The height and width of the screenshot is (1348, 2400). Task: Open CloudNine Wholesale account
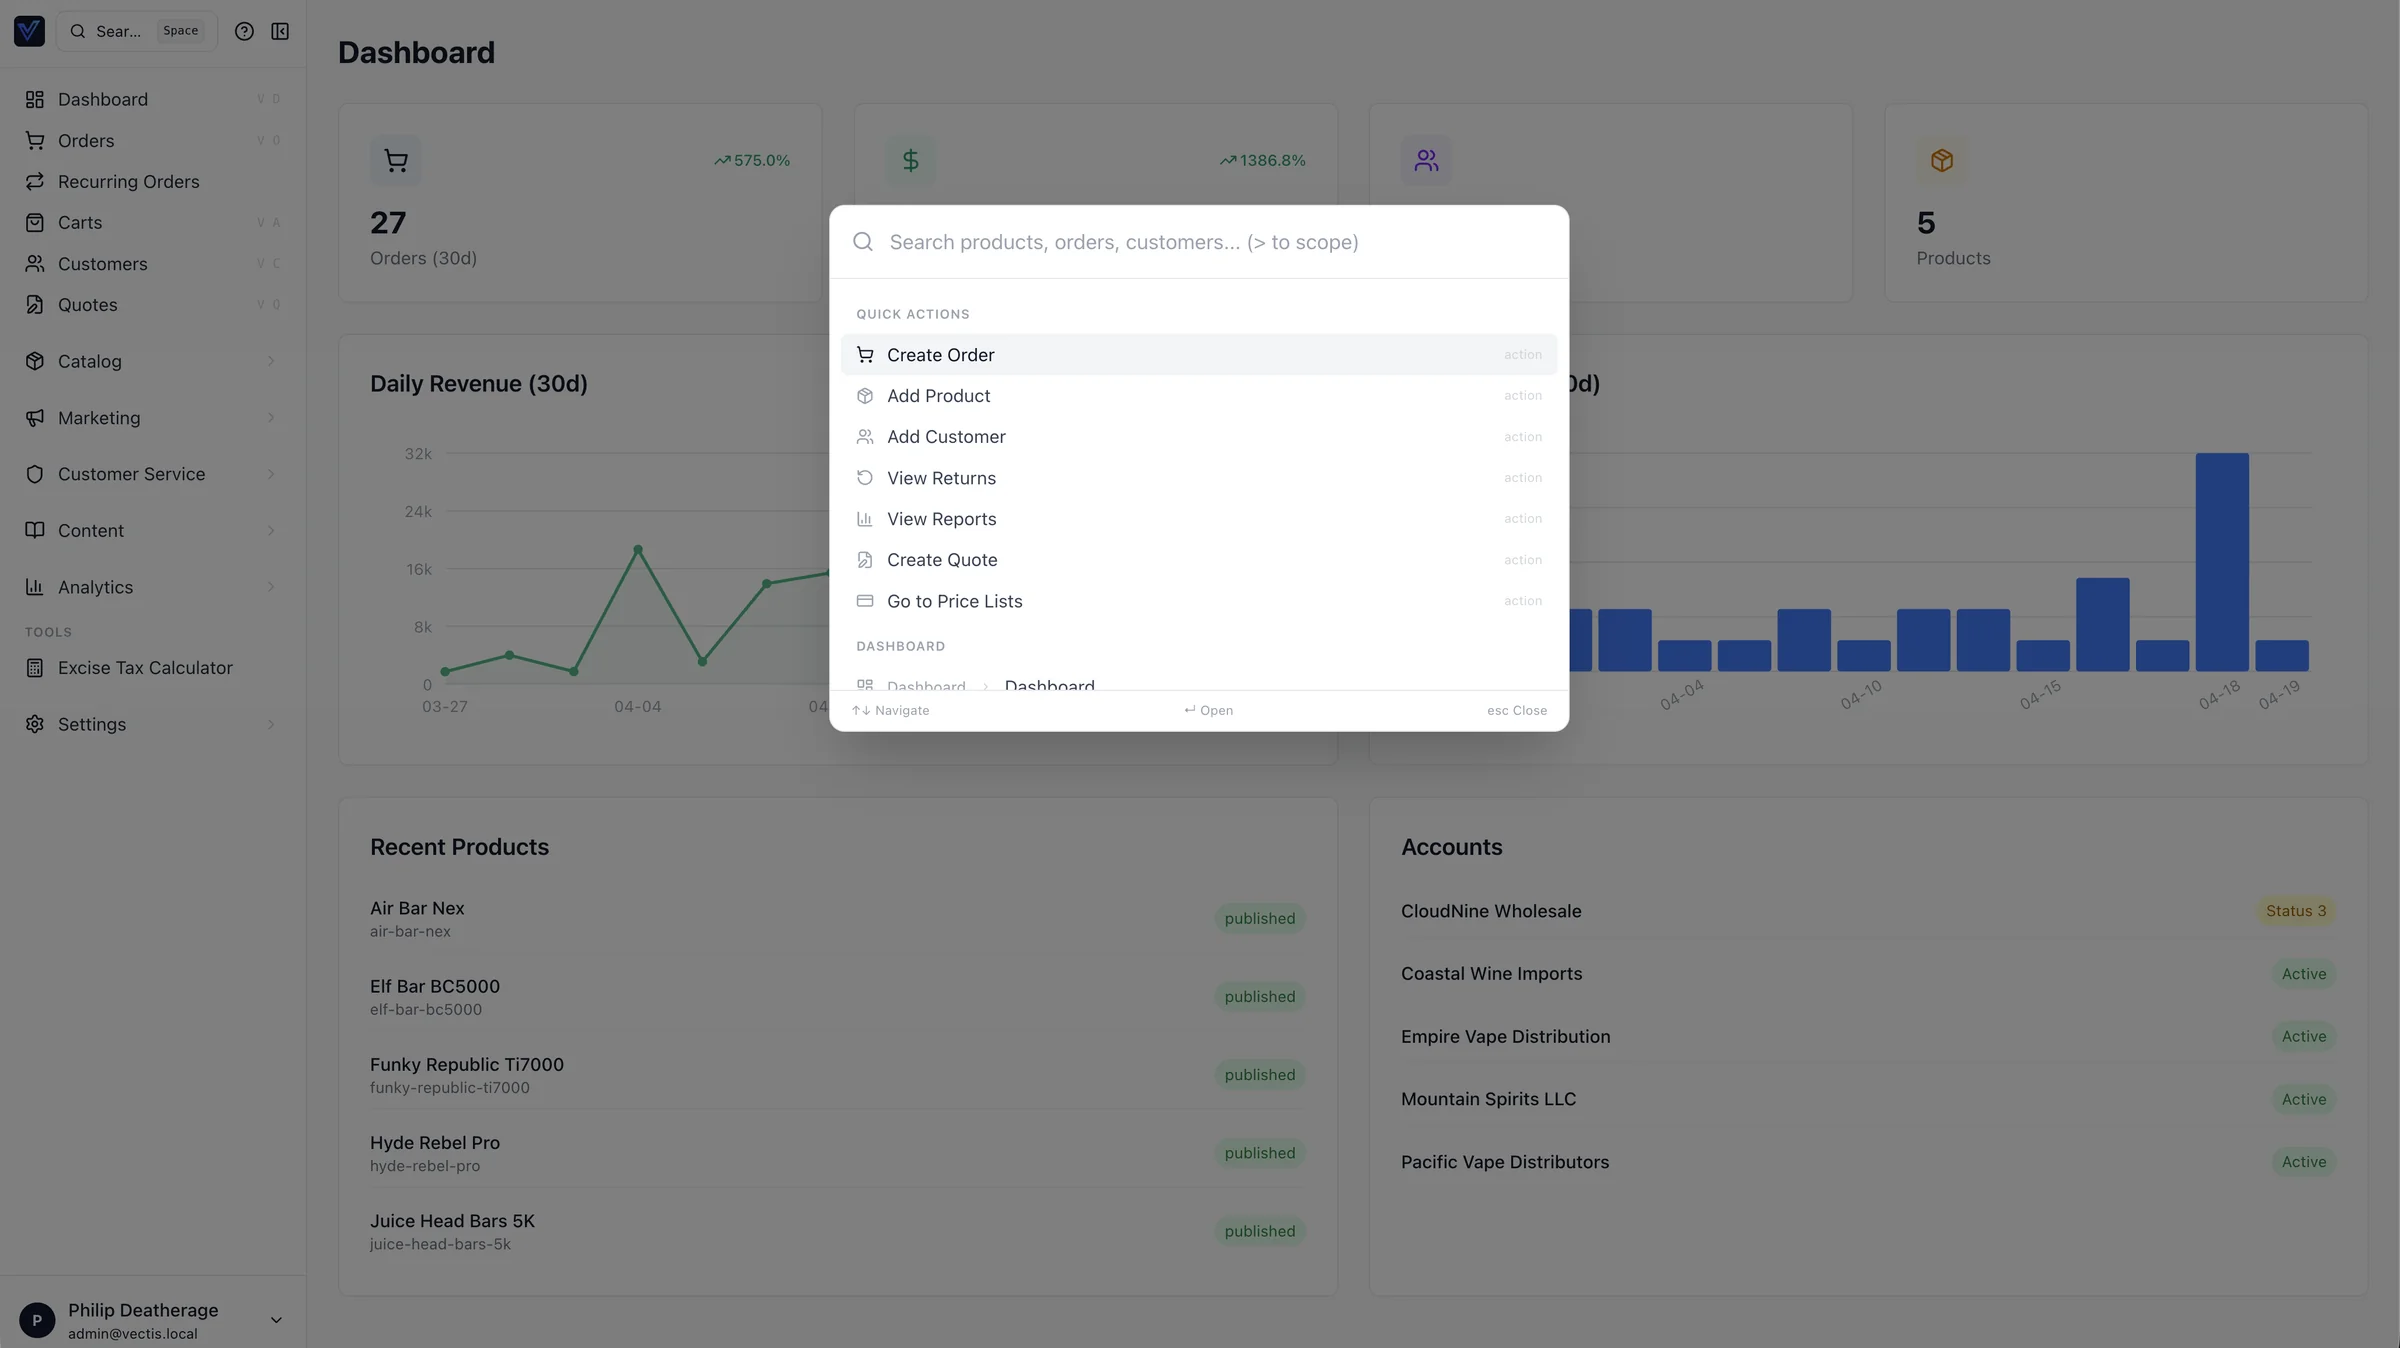pyautogui.click(x=1490, y=911)
